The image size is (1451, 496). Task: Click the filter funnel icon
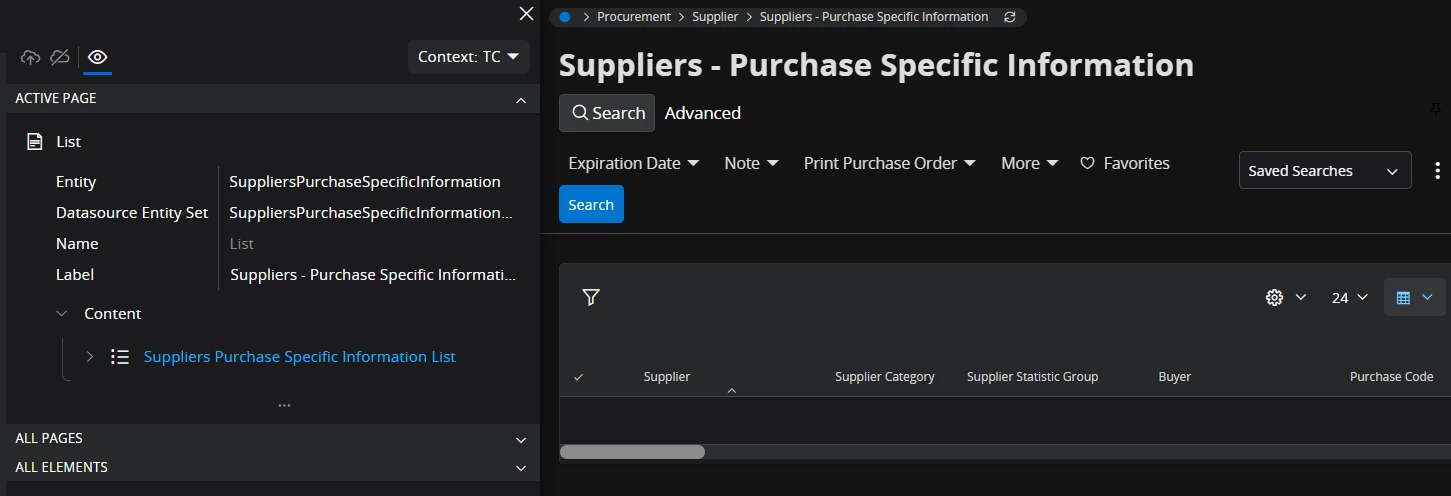[x=591, y=297]
